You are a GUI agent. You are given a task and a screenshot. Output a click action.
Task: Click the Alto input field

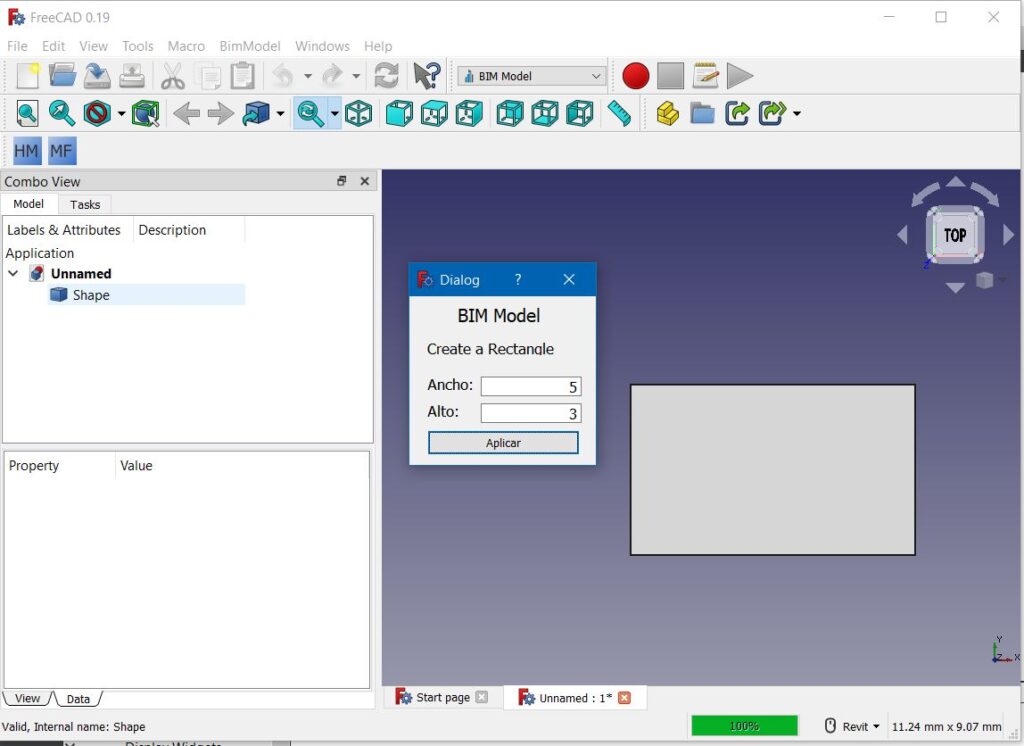tap(531, 414)
